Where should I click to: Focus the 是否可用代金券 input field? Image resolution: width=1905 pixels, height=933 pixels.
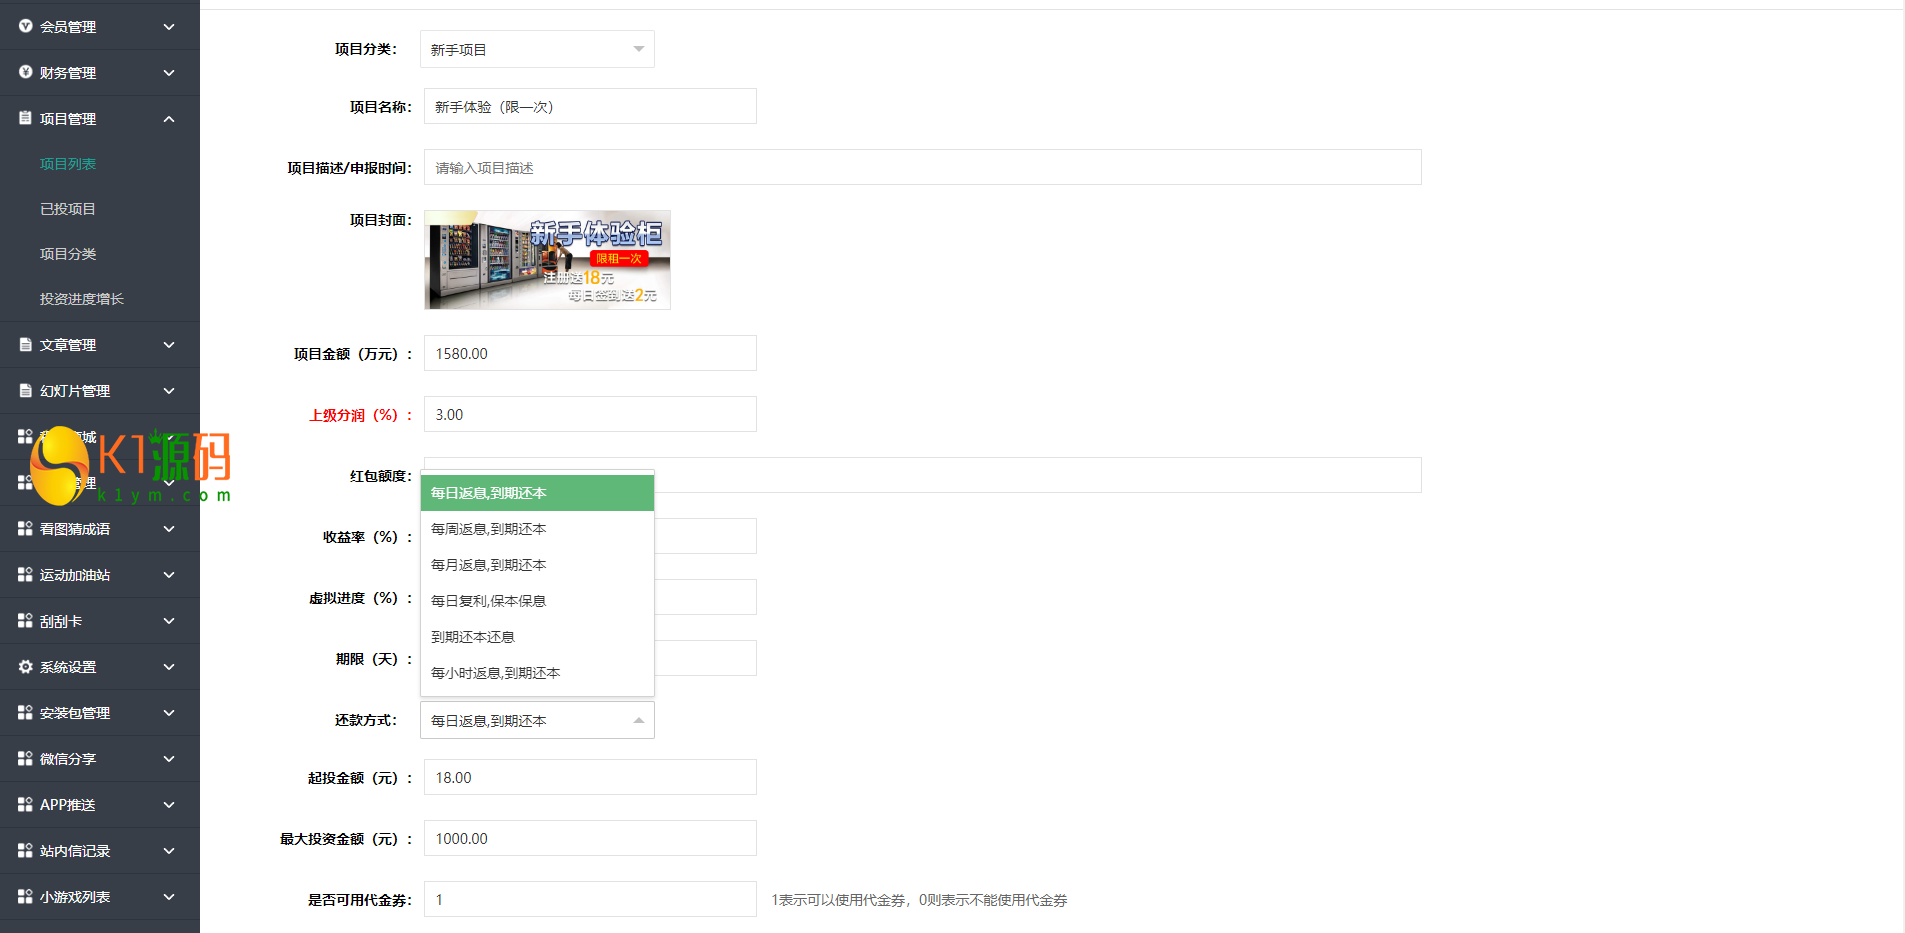point(590,899)
